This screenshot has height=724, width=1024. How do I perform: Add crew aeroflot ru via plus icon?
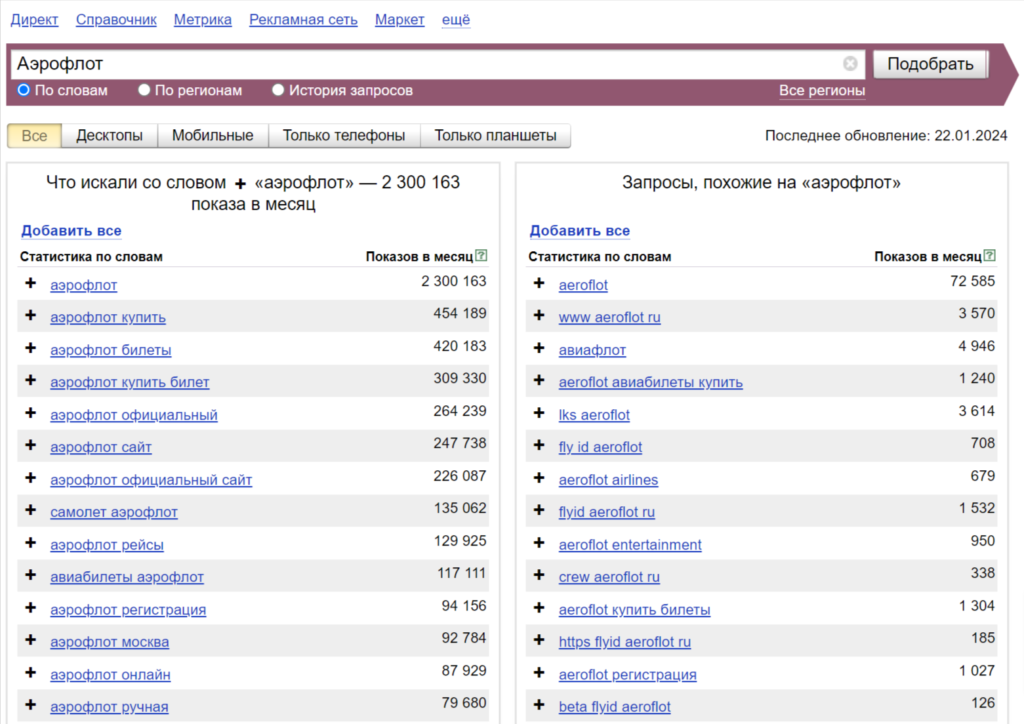(x=539, y=575)
